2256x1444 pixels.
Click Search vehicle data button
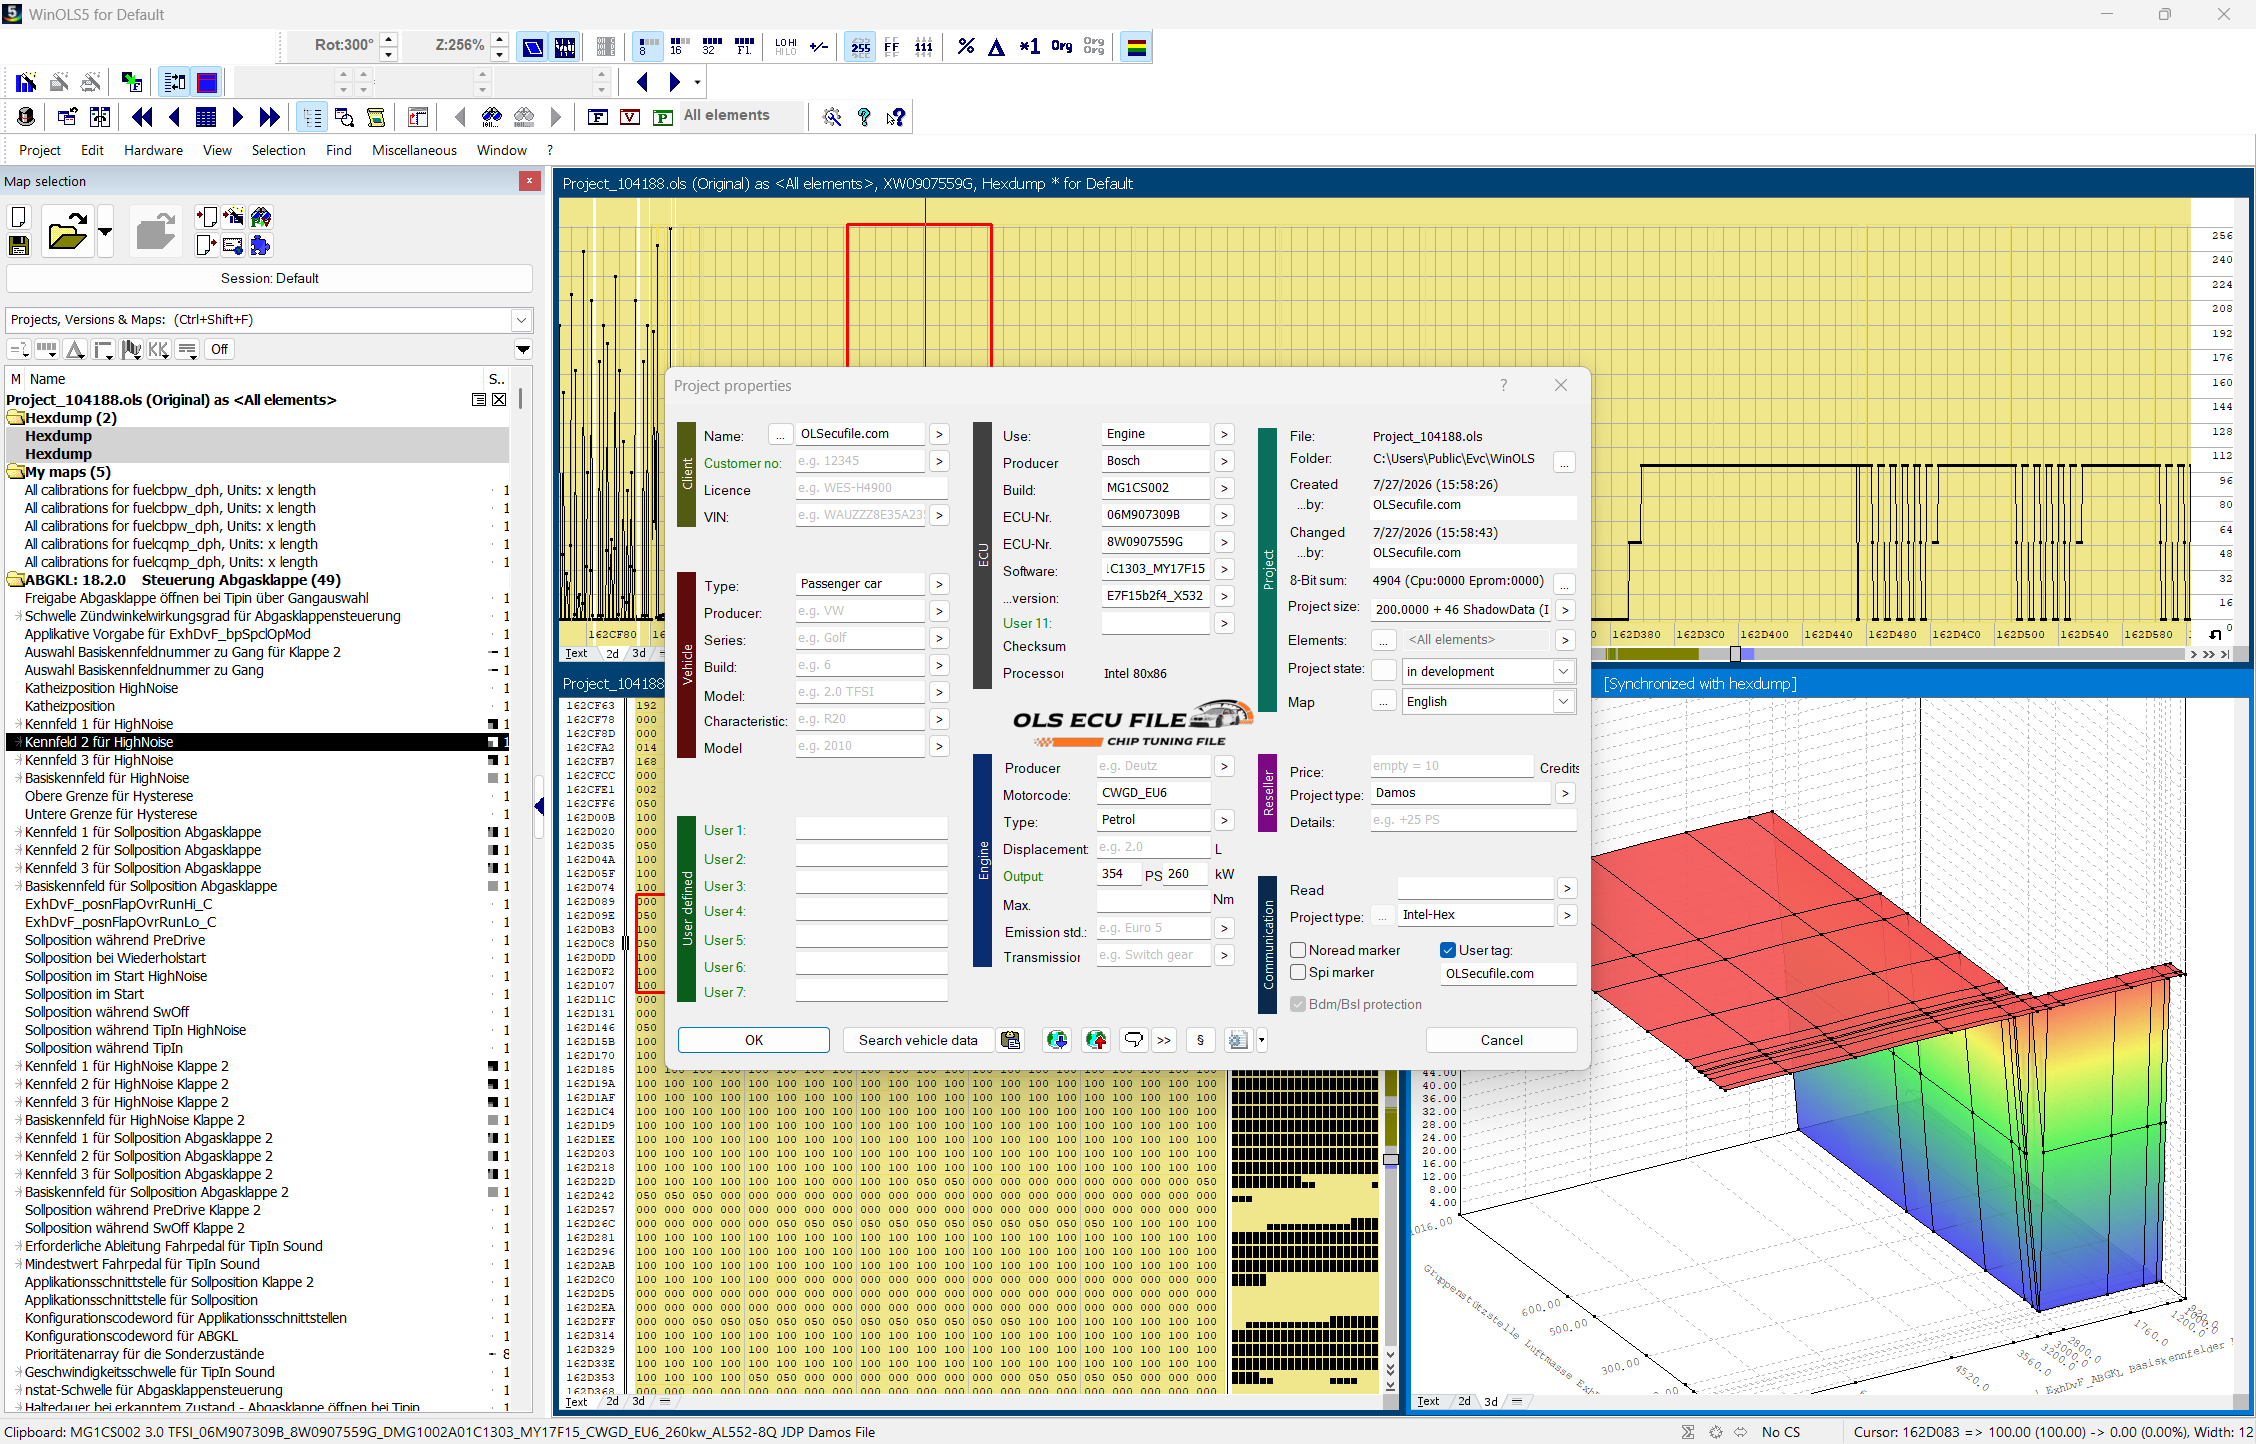(918, 1040)
